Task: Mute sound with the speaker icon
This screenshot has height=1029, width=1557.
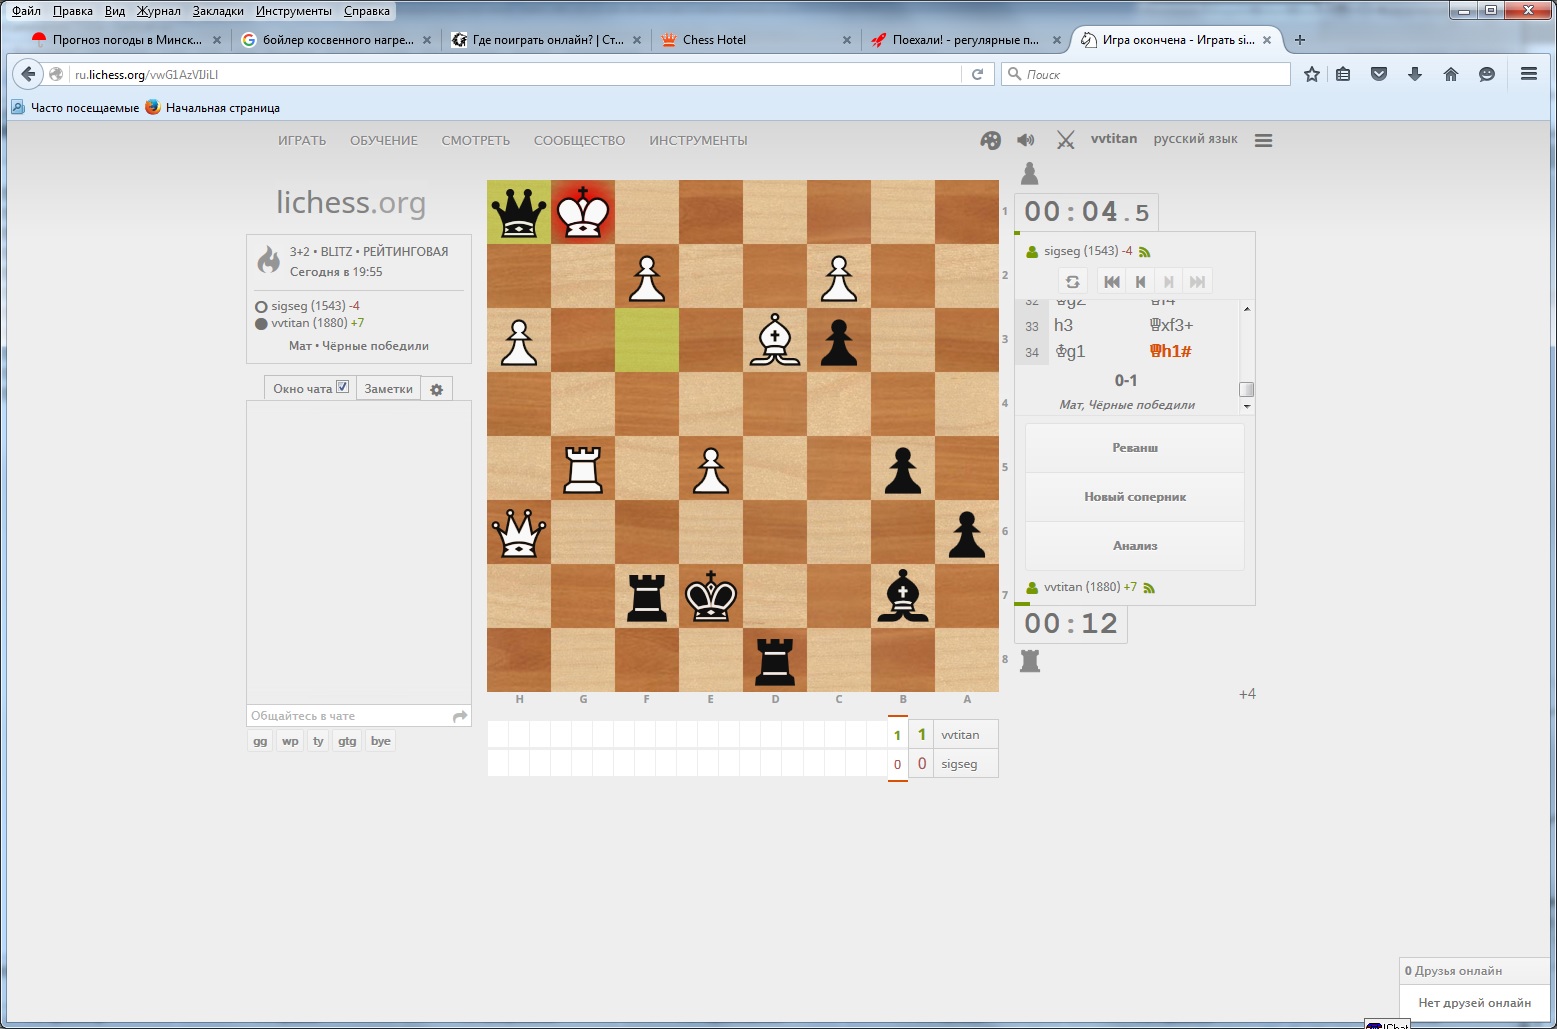Action: tap(1026, 140)
